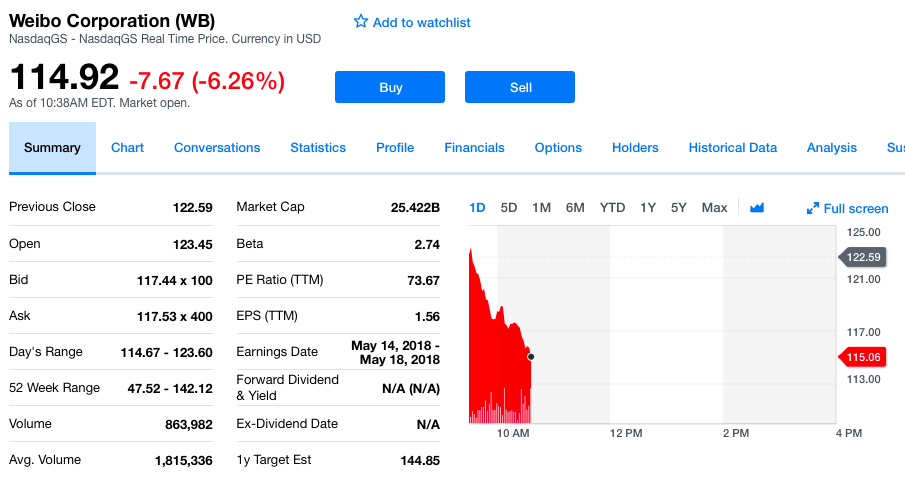Switch to the Conversations tab
The height and width of the screenshot is (479, 905).
[x=217, y=148]
